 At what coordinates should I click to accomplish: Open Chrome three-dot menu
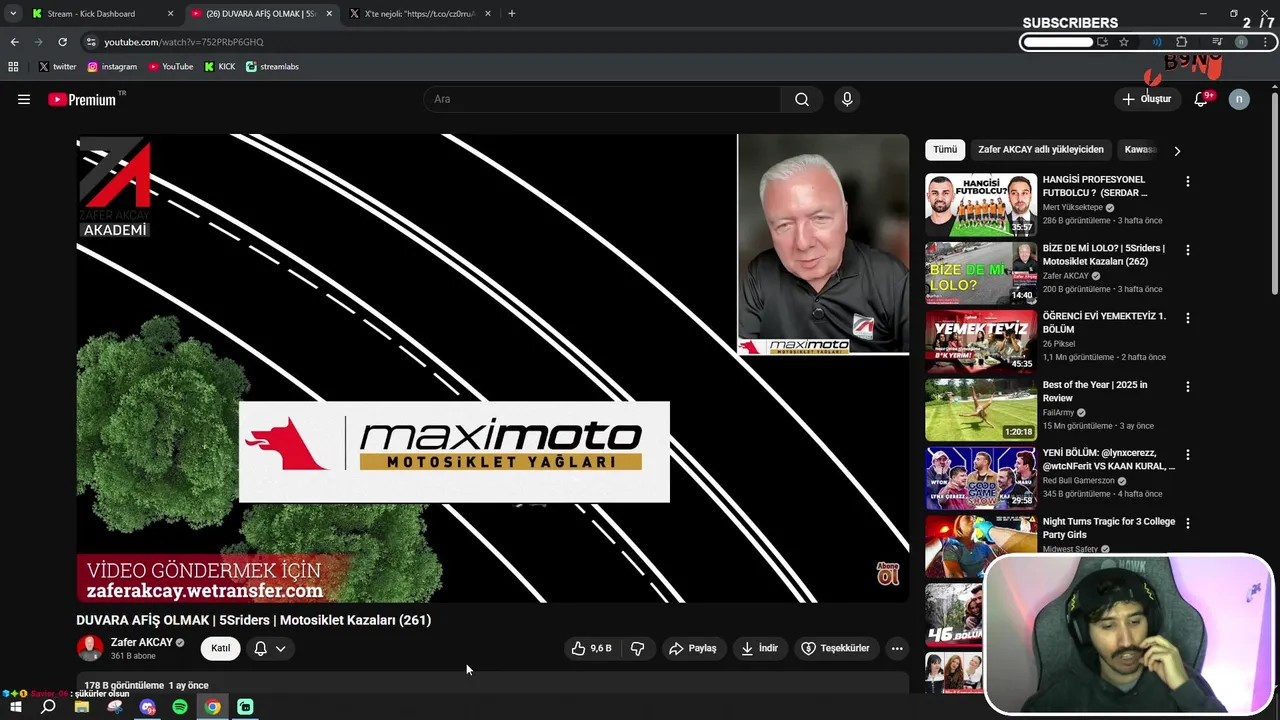(1267, 42)
